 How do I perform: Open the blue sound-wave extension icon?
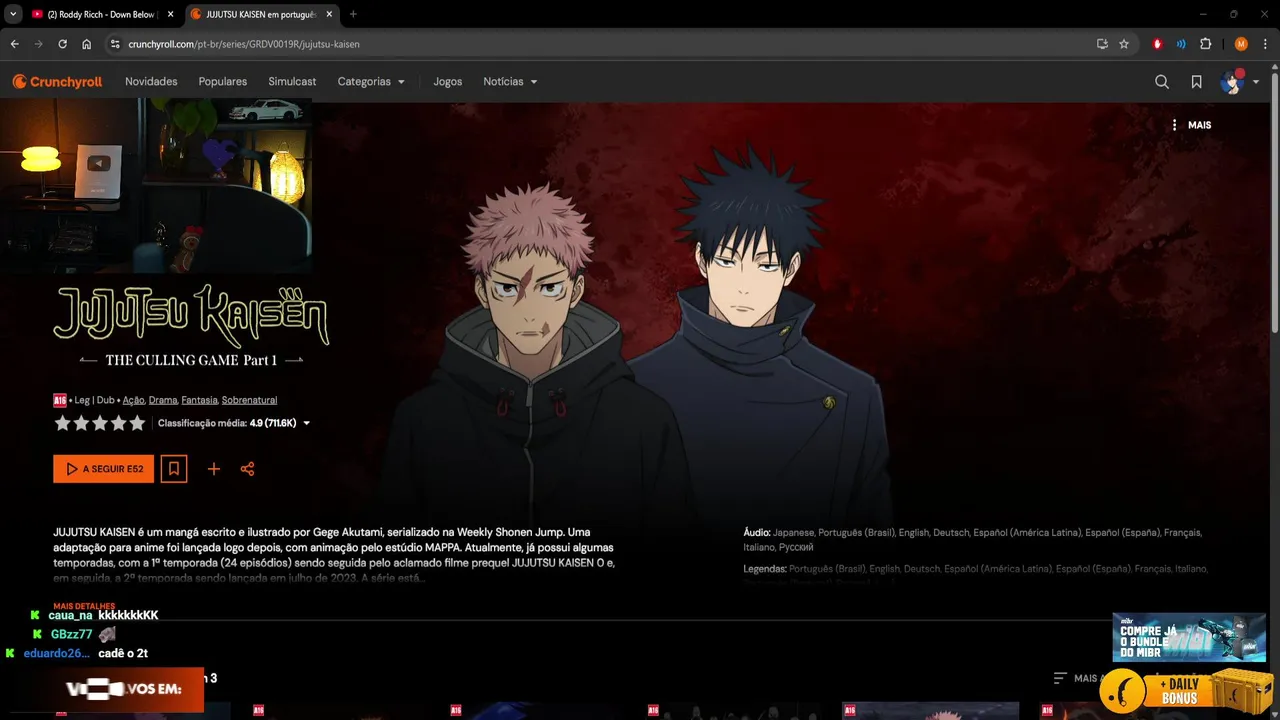click(x=1181, y=44)
